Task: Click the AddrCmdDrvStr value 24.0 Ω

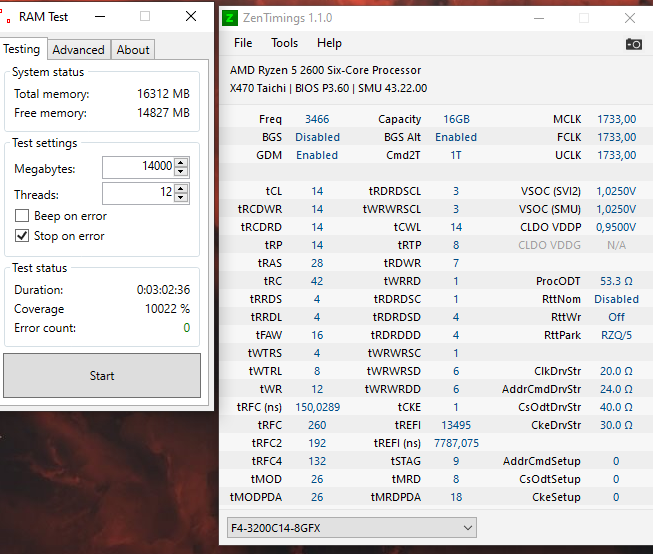Action: 616,389
